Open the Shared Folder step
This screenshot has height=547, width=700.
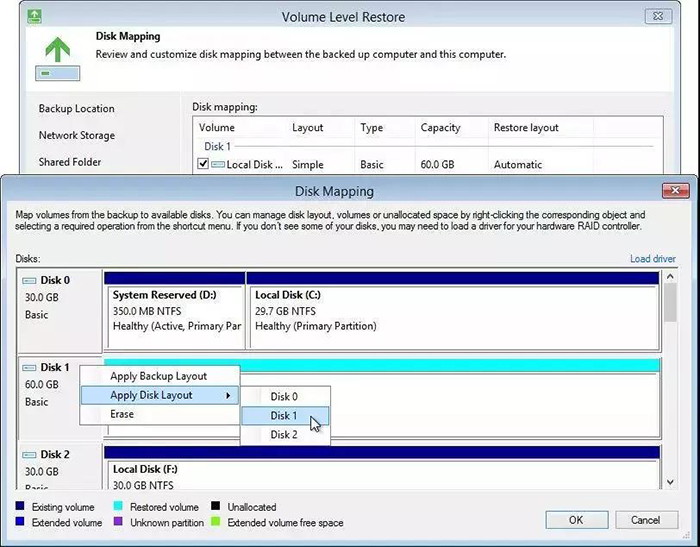click(70, 162)
